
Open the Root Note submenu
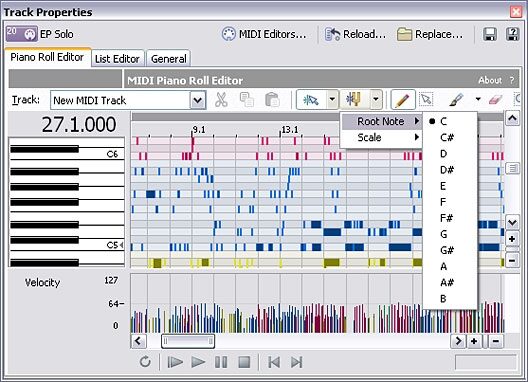tap(381, 121)
